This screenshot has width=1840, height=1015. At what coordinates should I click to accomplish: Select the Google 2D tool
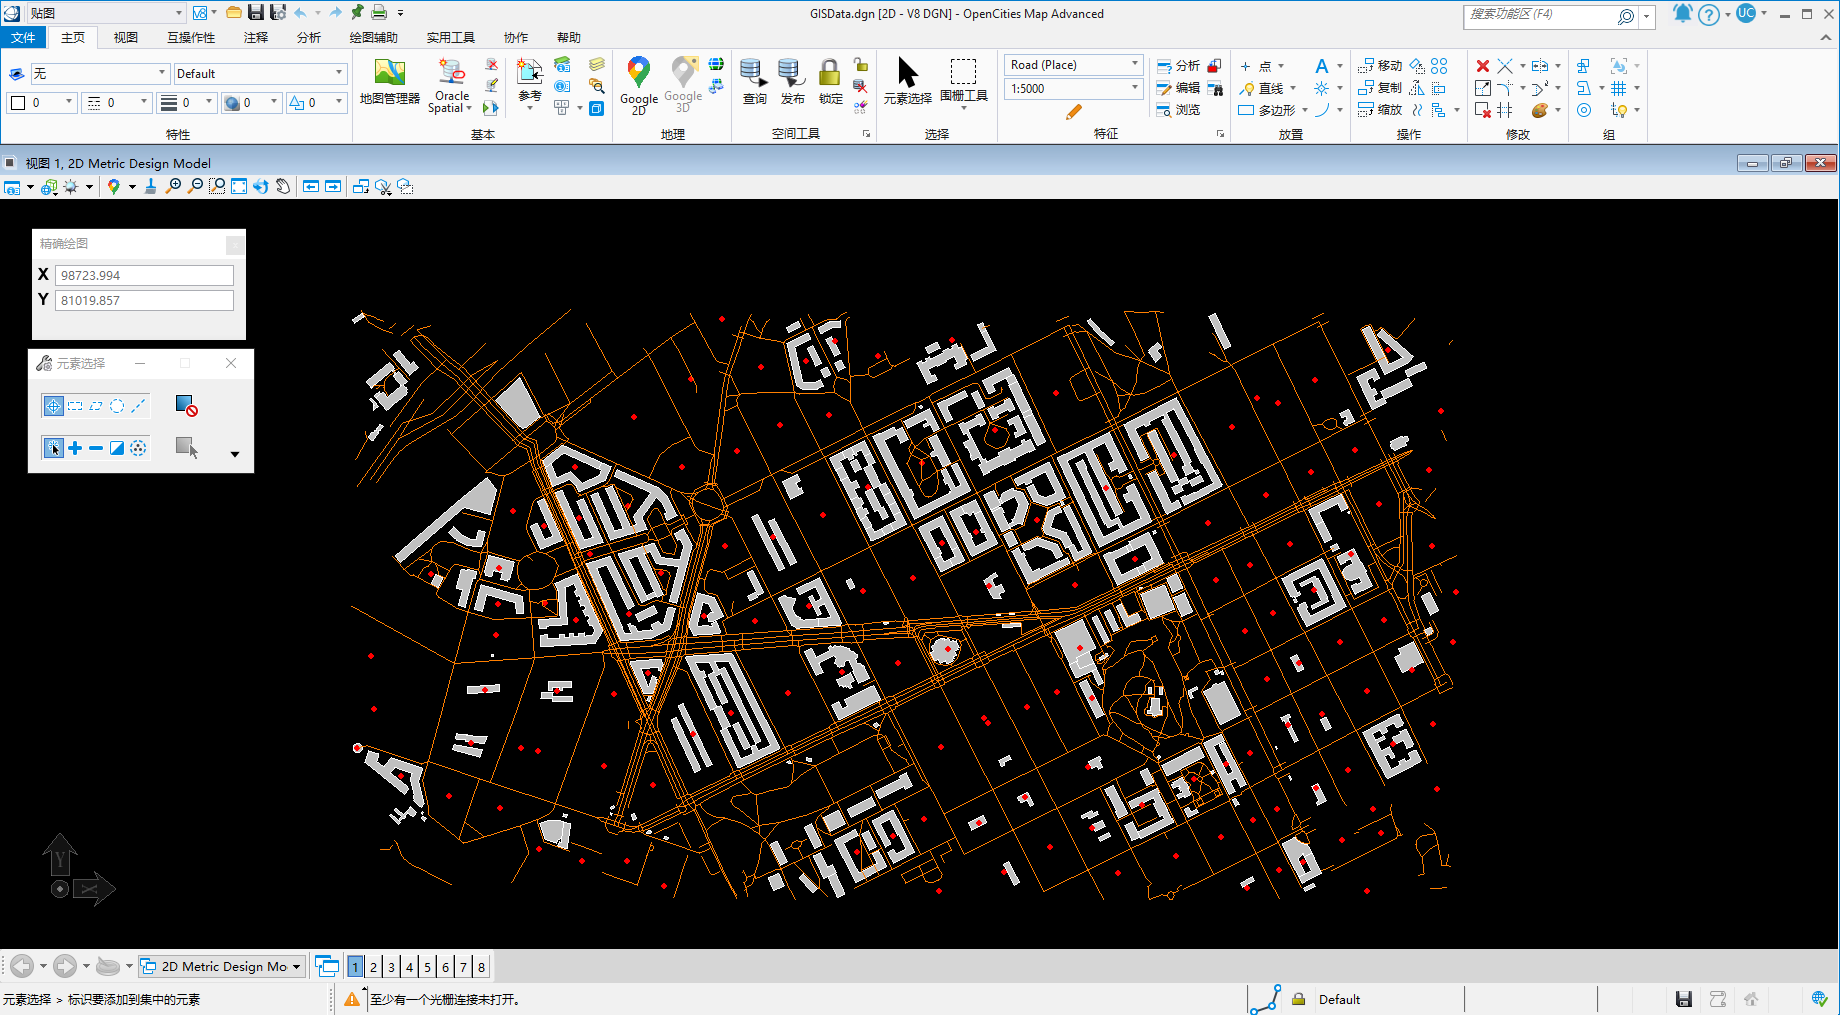(639, 85)
